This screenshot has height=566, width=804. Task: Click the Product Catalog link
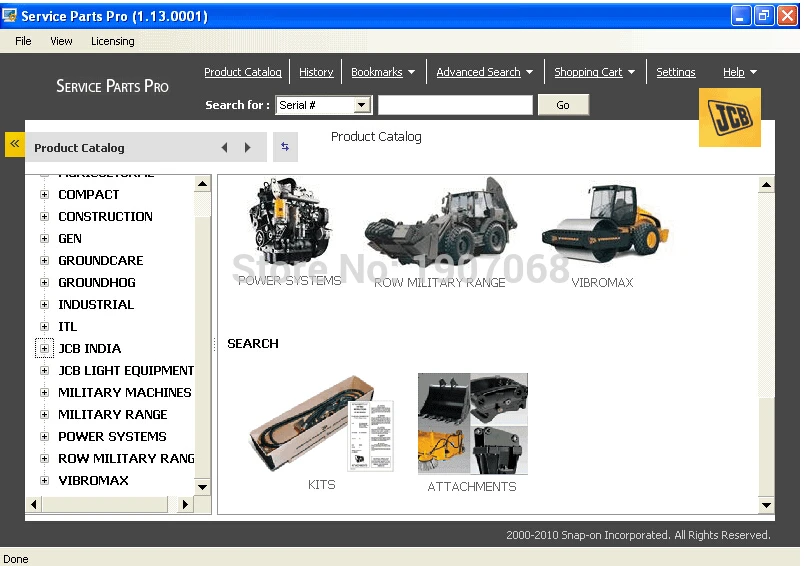(x=243, y=72)
